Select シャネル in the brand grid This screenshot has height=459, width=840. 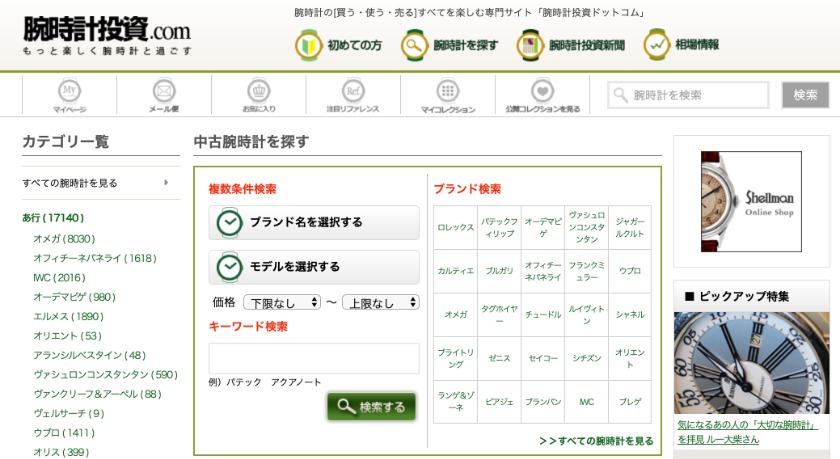pyautogui.click(x=630, y=315)
